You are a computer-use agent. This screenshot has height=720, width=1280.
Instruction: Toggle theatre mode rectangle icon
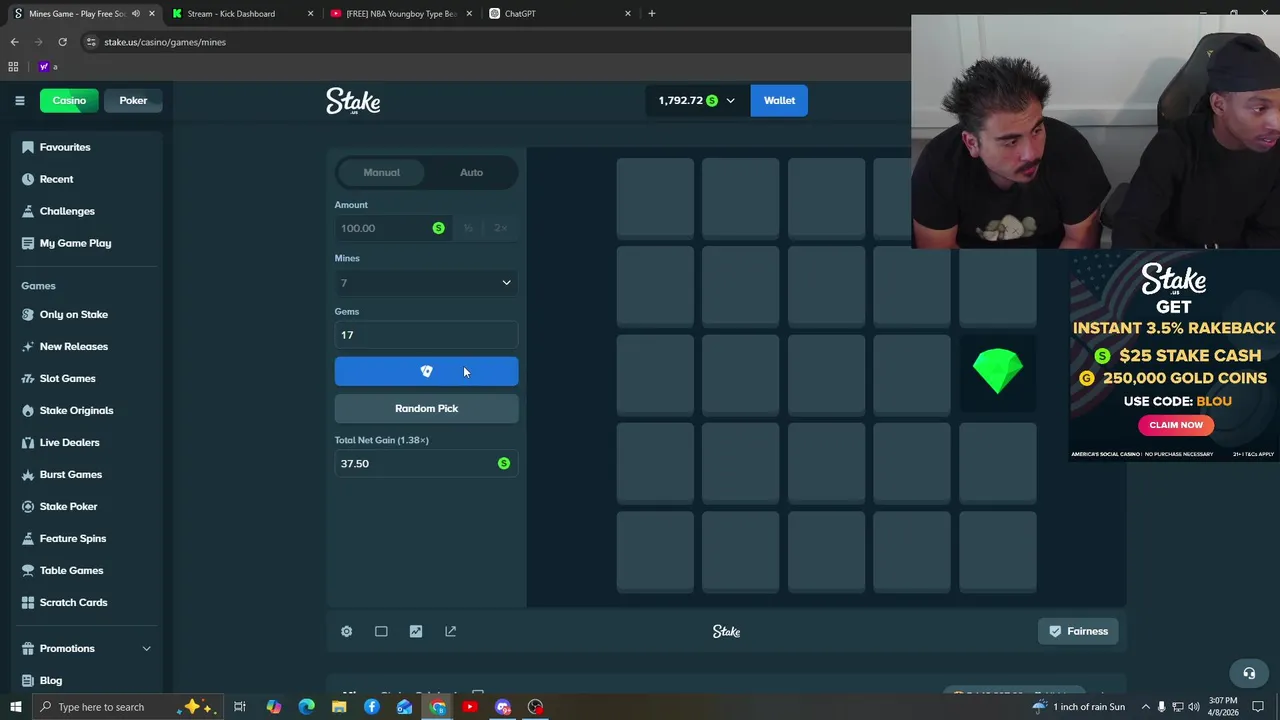(x=381, y=631)
